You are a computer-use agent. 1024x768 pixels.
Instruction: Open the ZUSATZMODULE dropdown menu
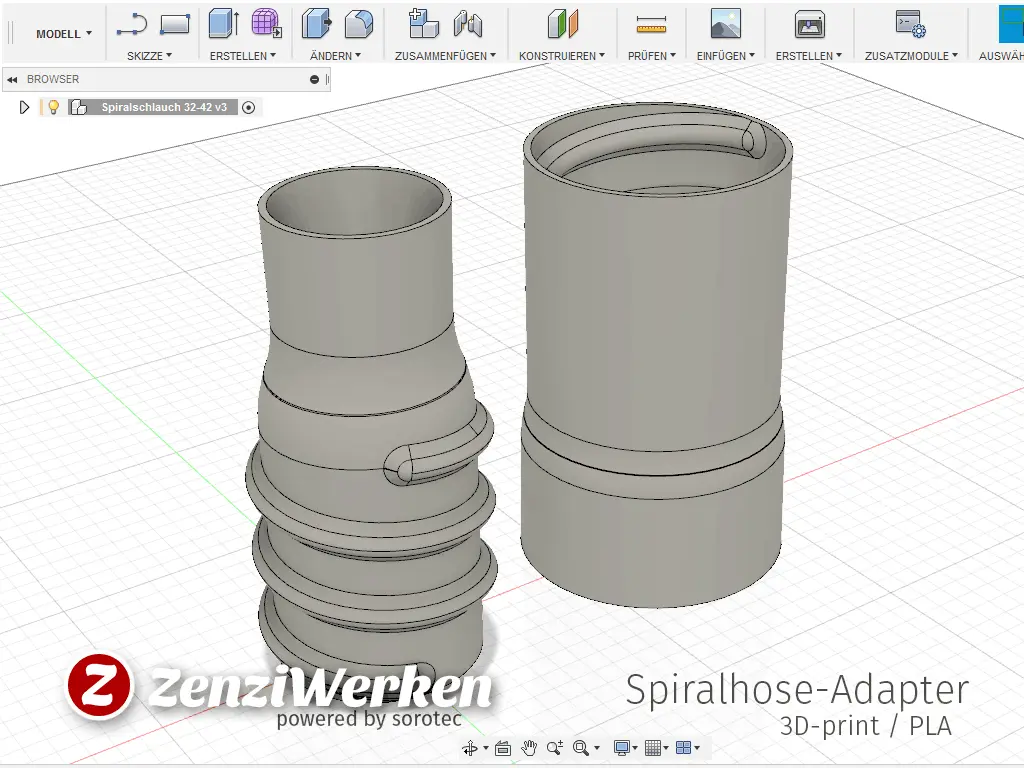(x=911, y=56)
